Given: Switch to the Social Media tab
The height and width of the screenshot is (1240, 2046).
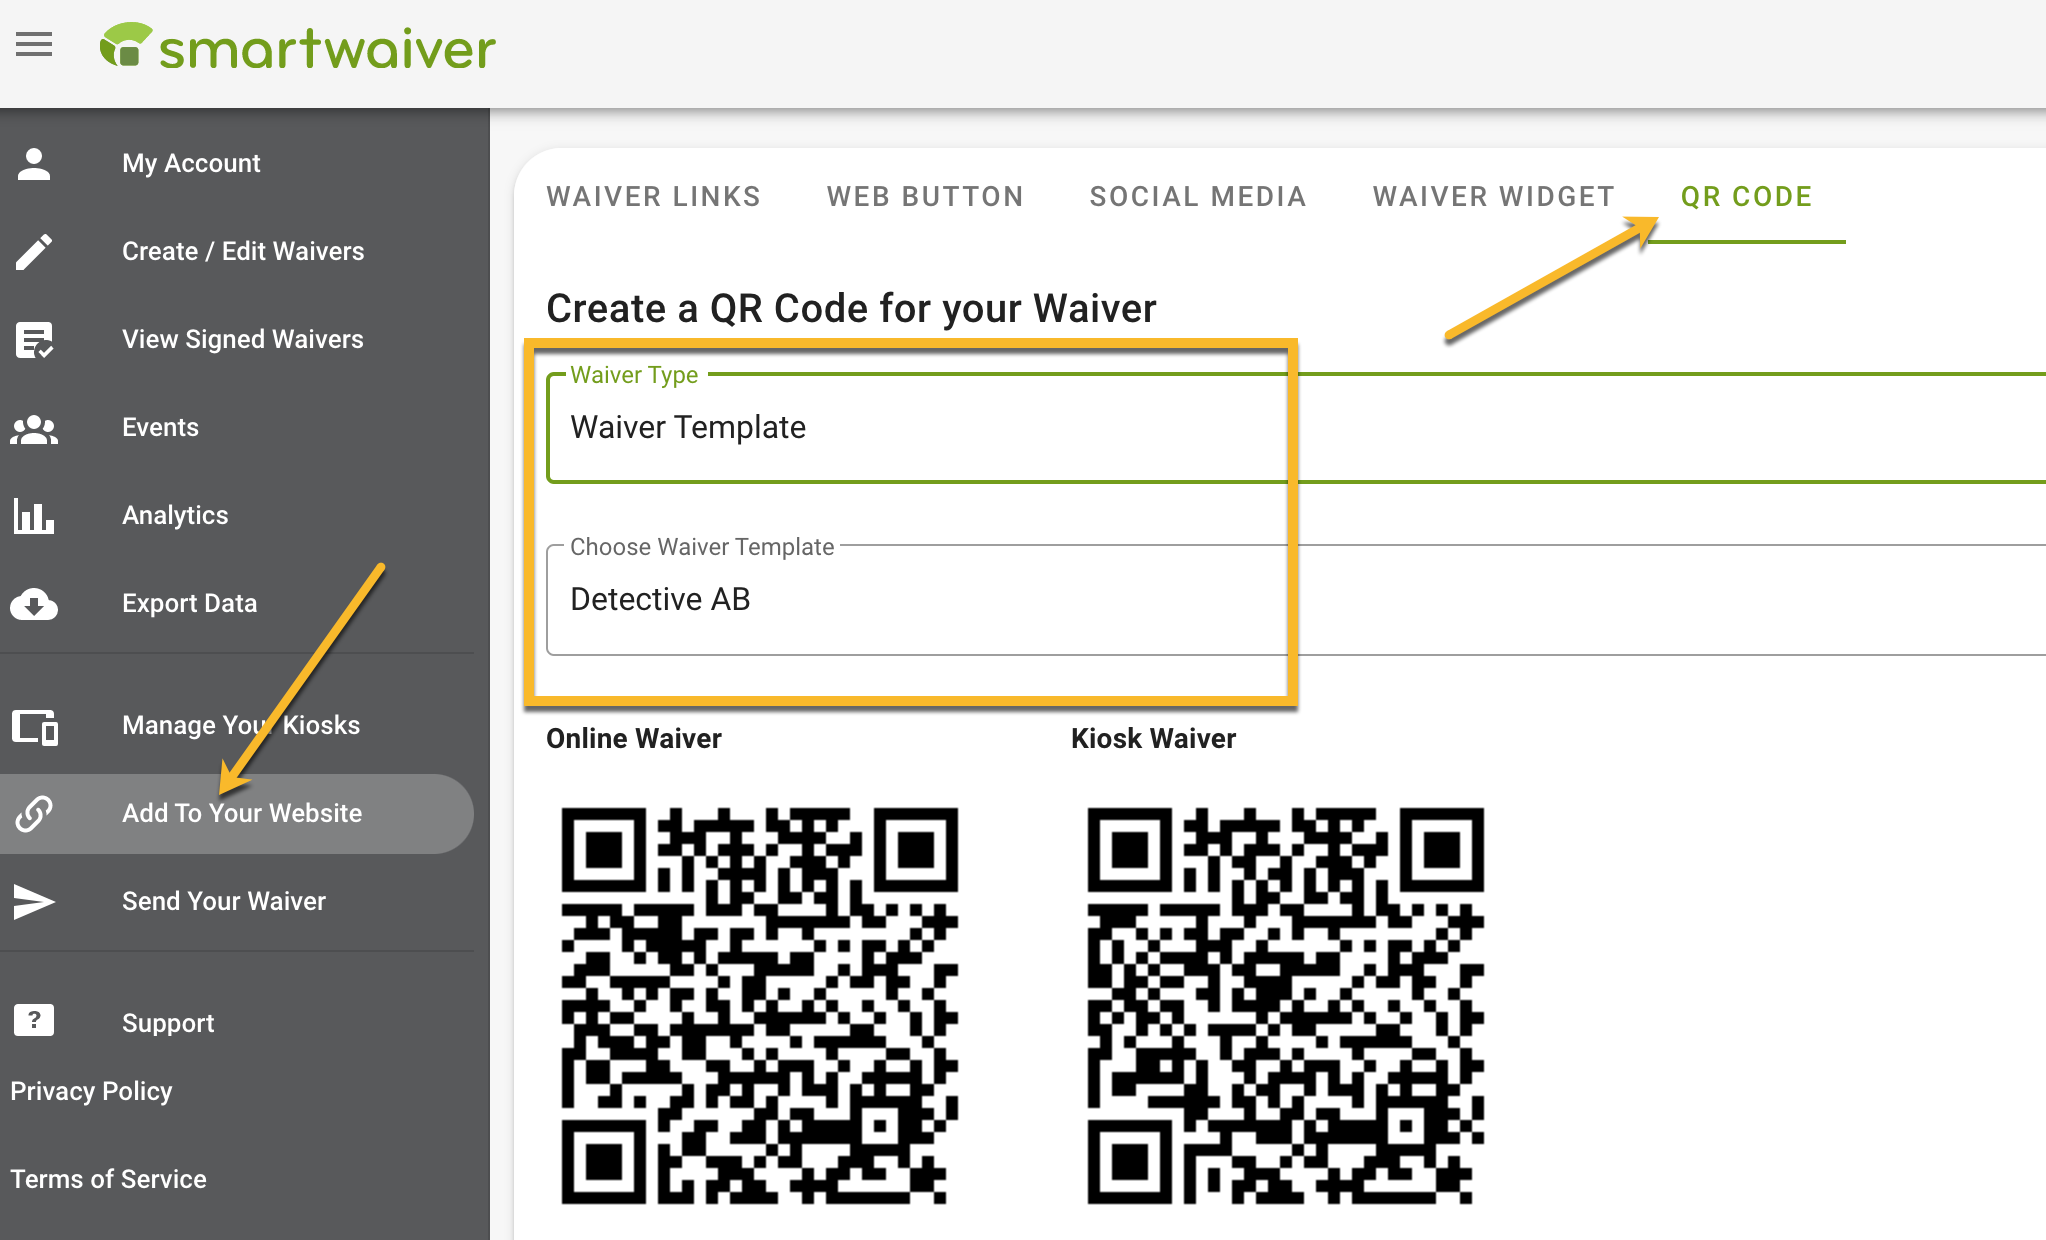Looking at the screenshot, I should coord(1198,197).
